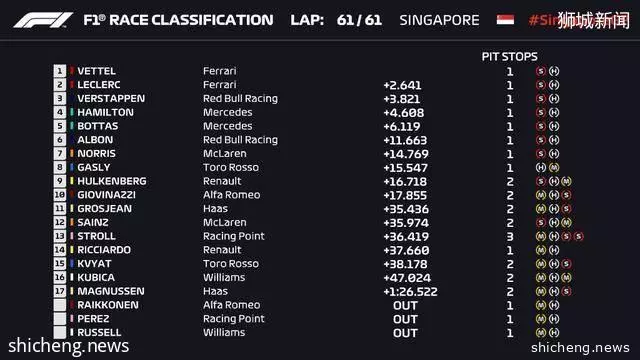640x360 pixels.
Task: Select driver name HAMILTON
Action: pyautogui.click(x=105, y=112)
